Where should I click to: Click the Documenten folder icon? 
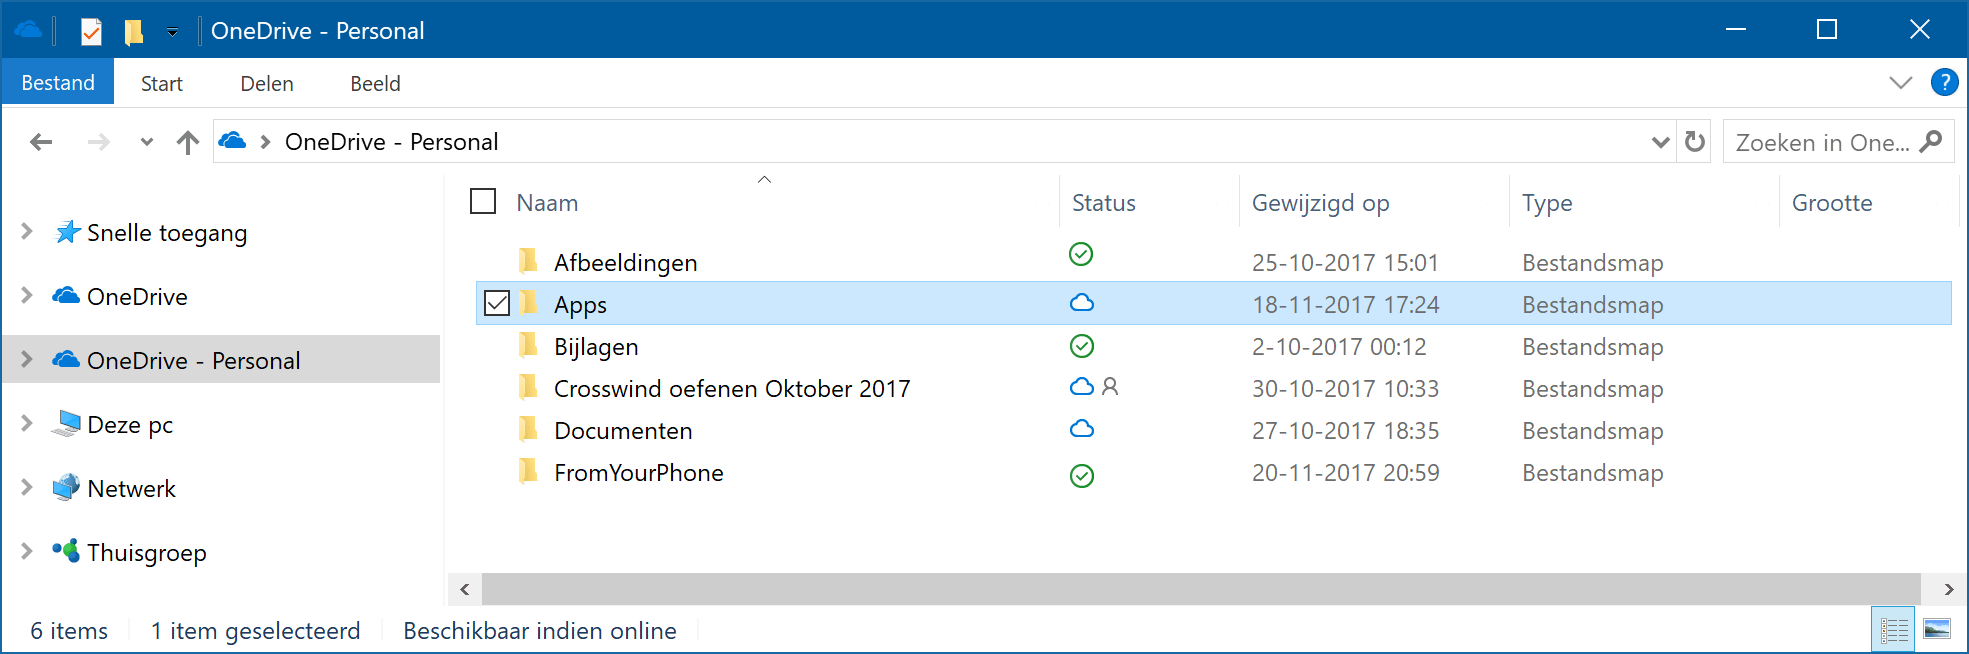point(529,429)
